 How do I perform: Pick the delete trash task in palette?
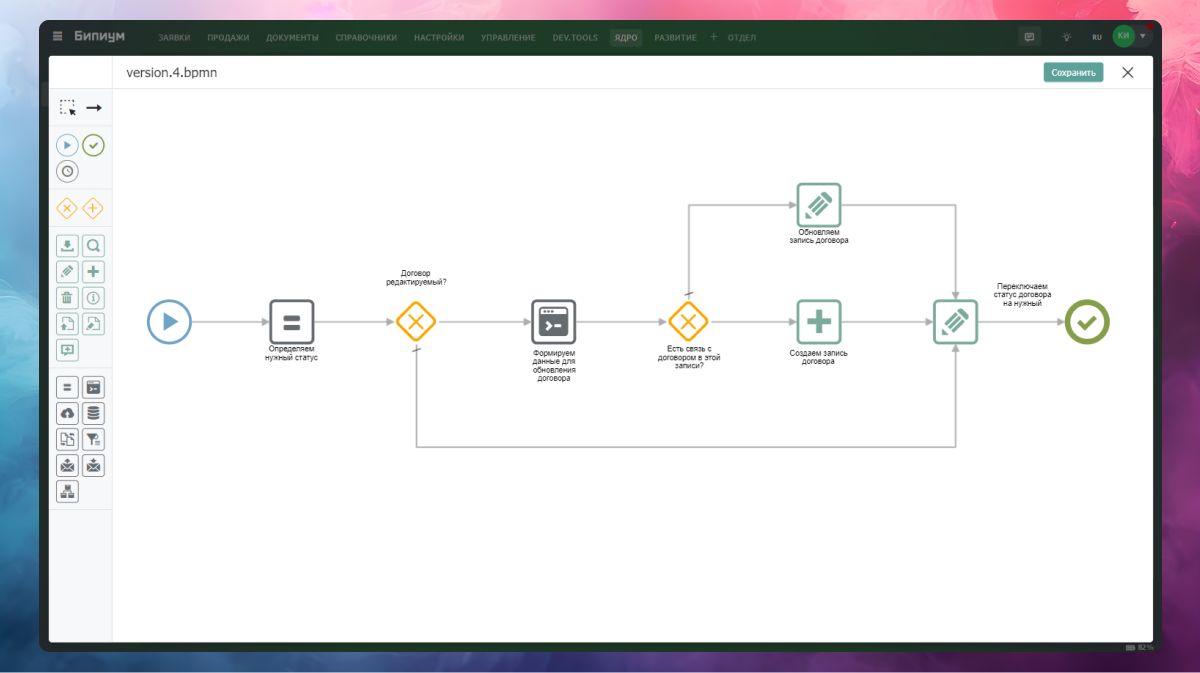click(67, 298)
